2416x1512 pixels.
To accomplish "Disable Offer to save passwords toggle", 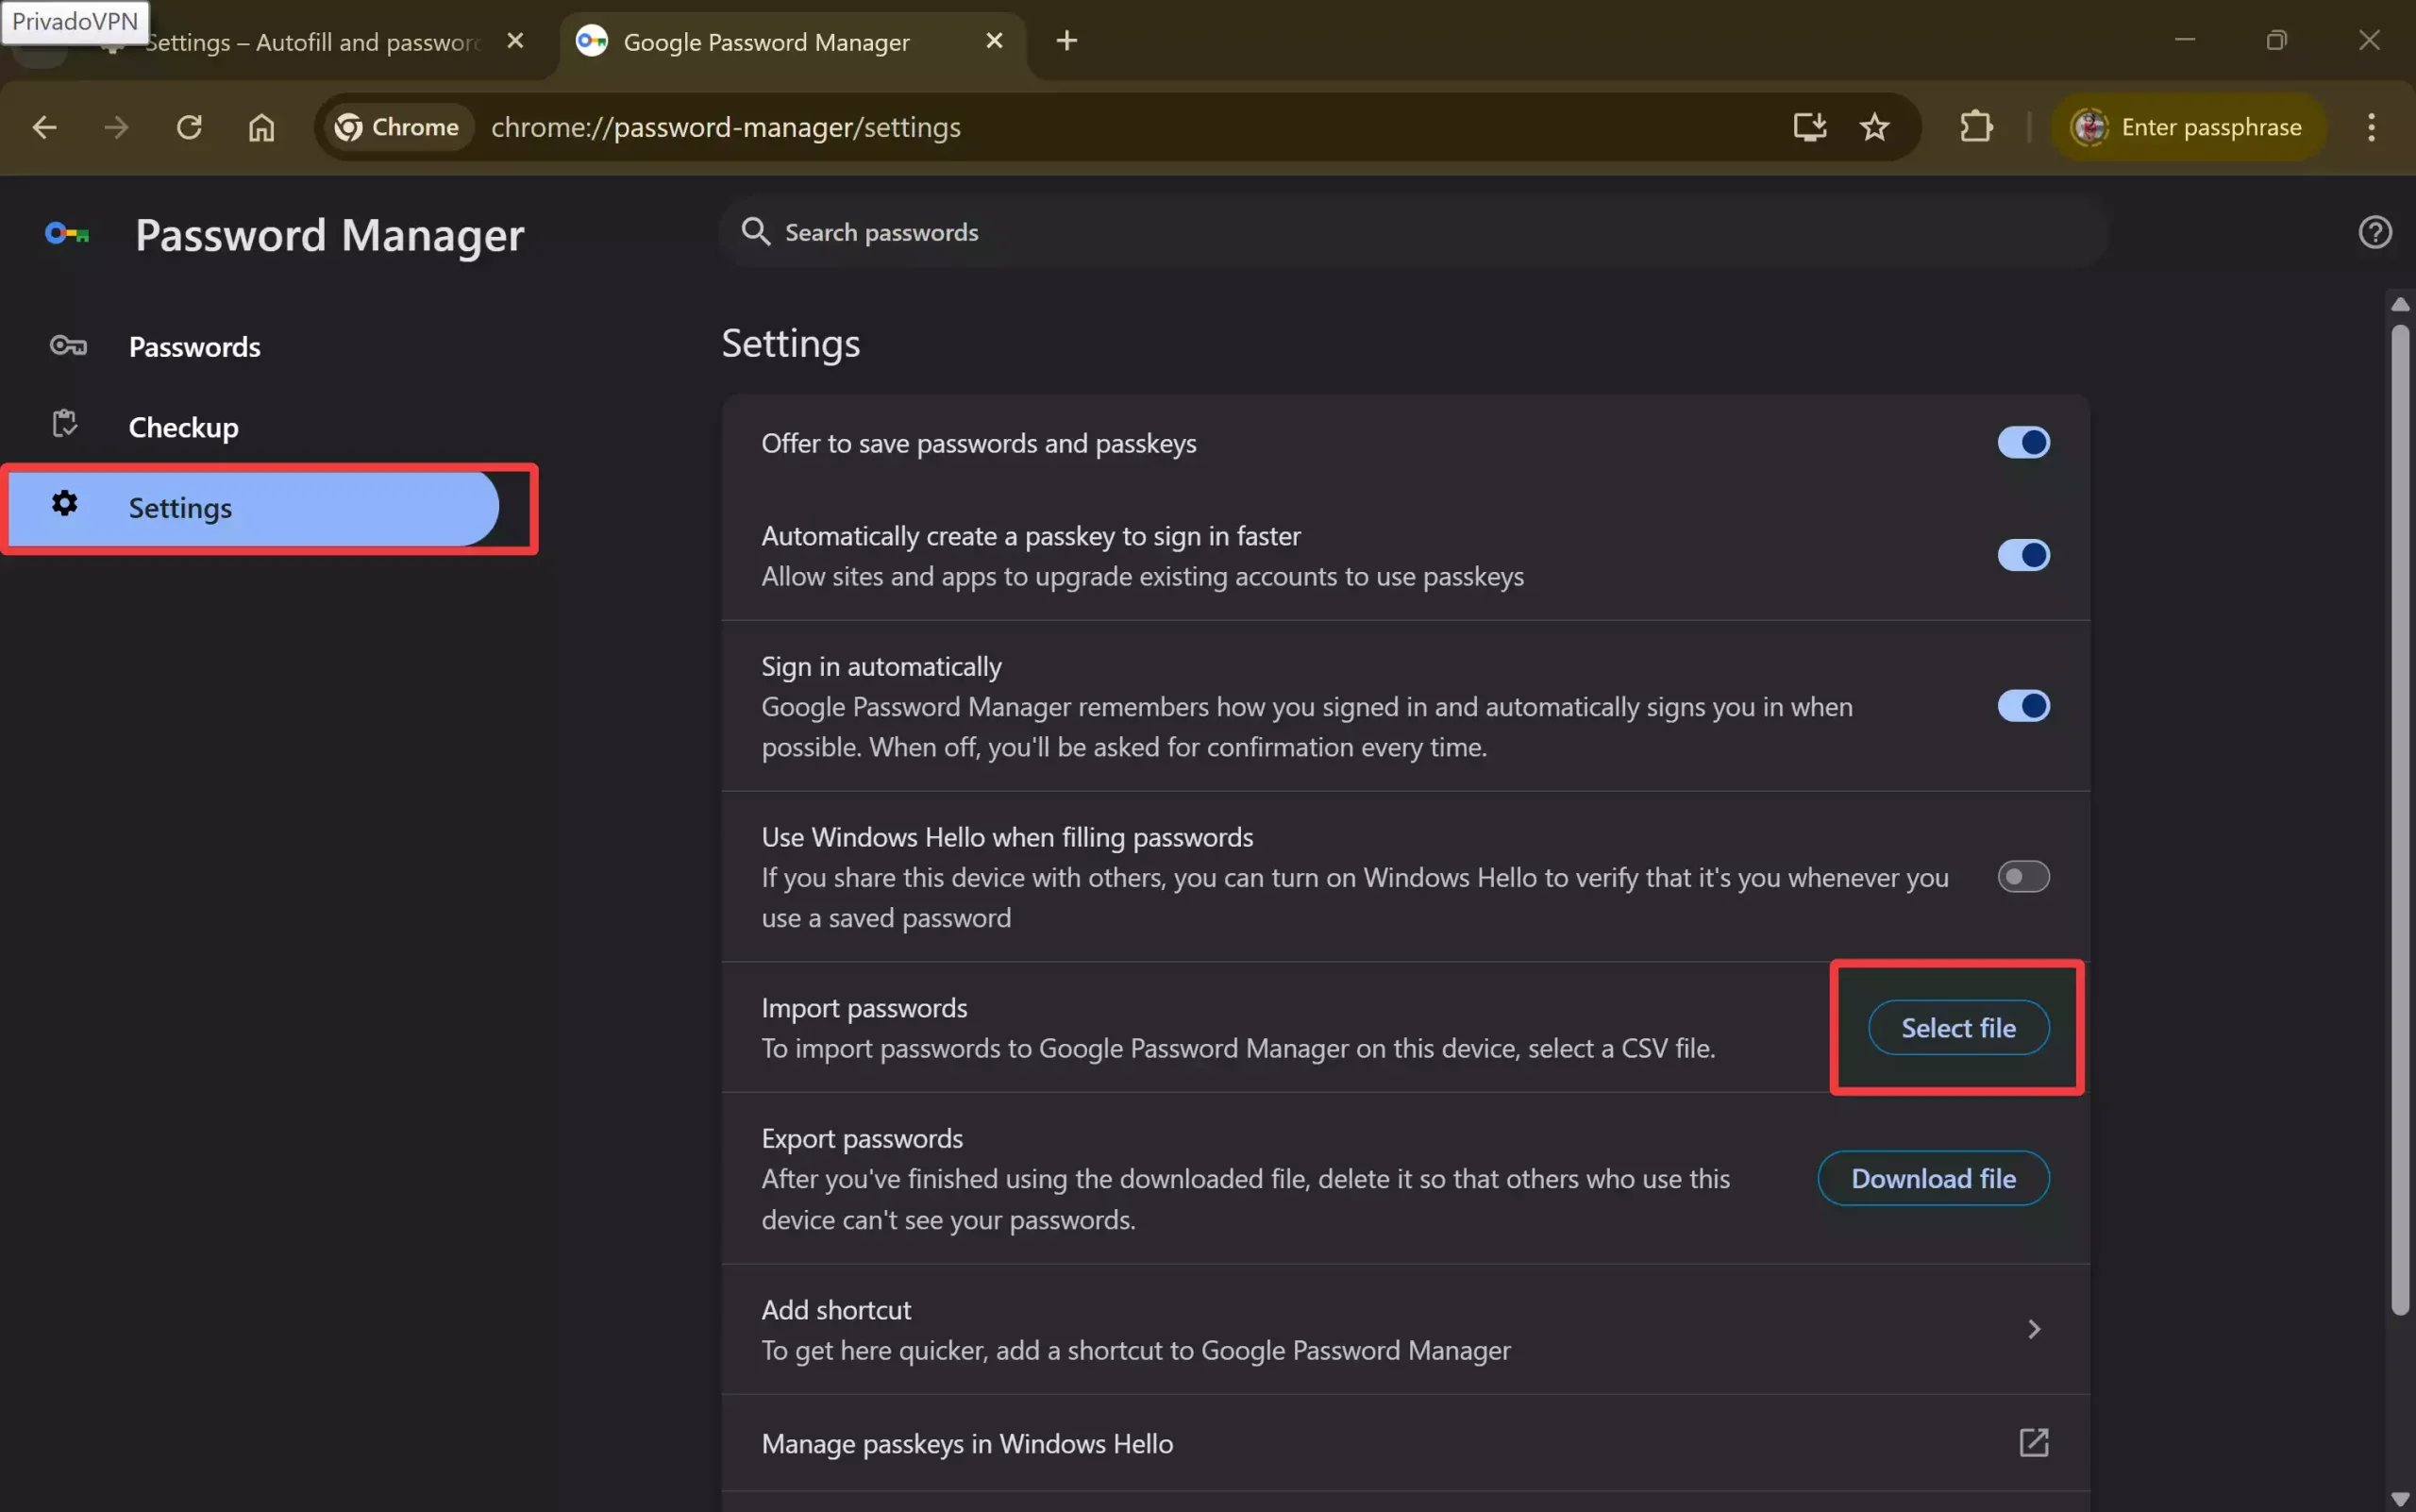I will [2023, 442].
